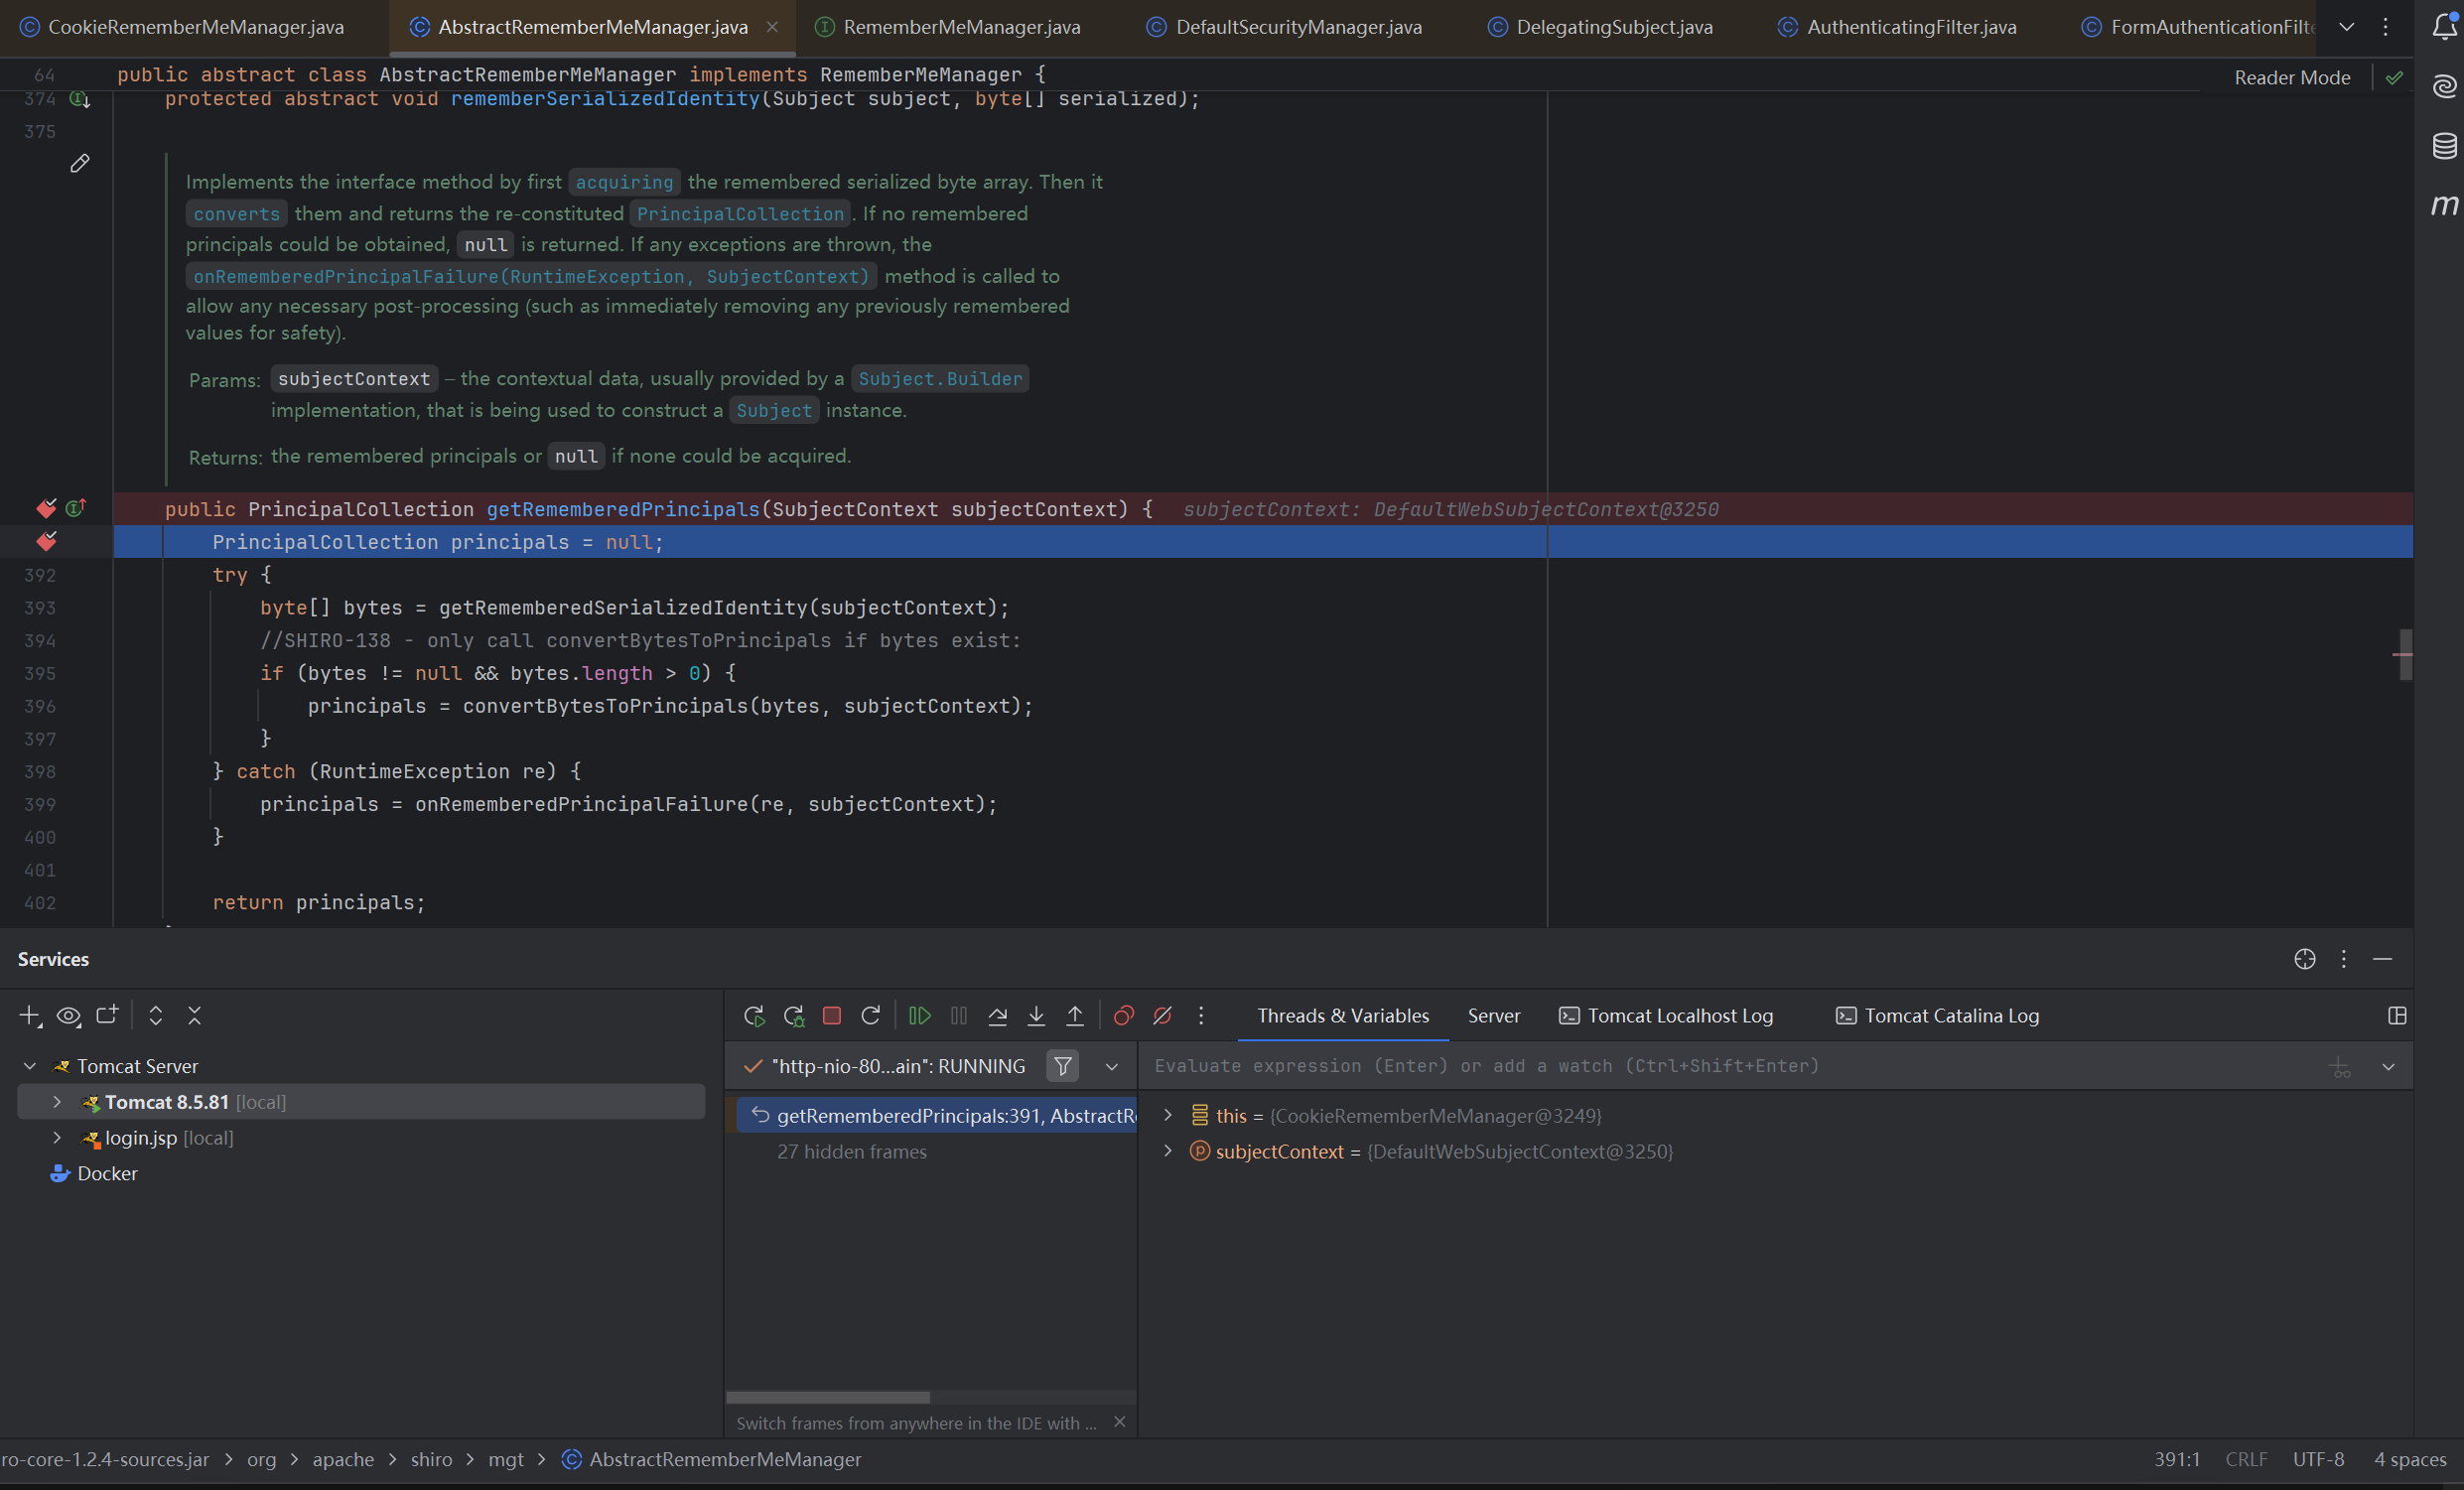Switch to DefaultSecurityManager.java tab

(x=1297, y=27)
